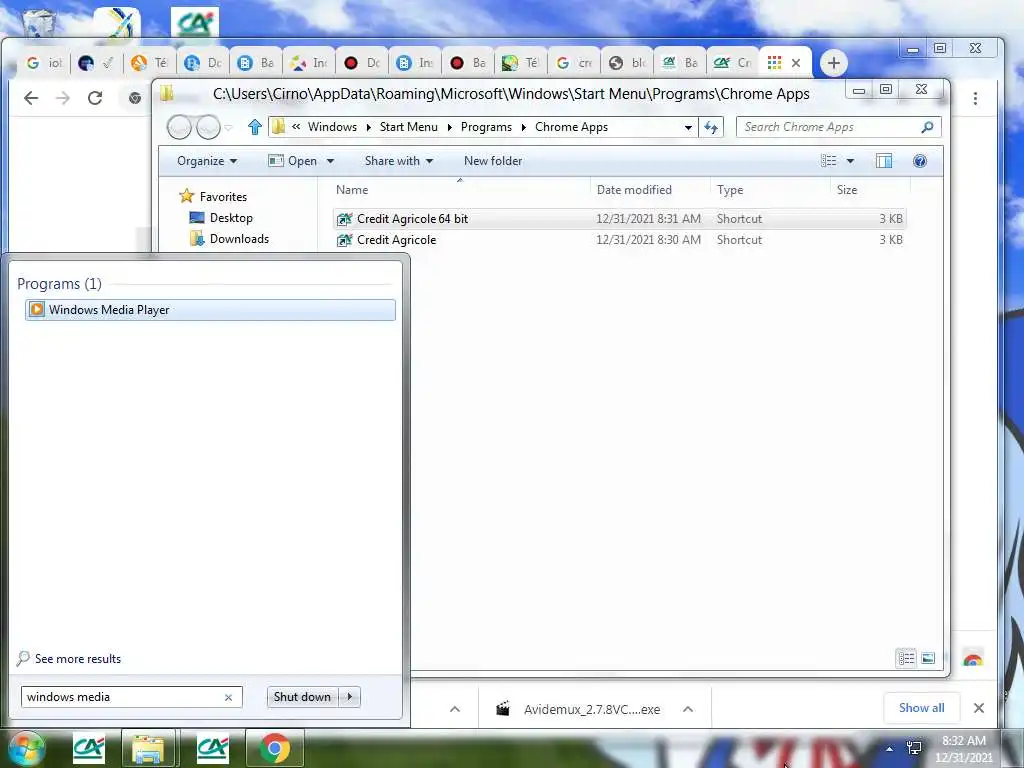Refresh the Explorer address bar
Viewport: 1024px width, 768px height.
click(x=711, y=127)
